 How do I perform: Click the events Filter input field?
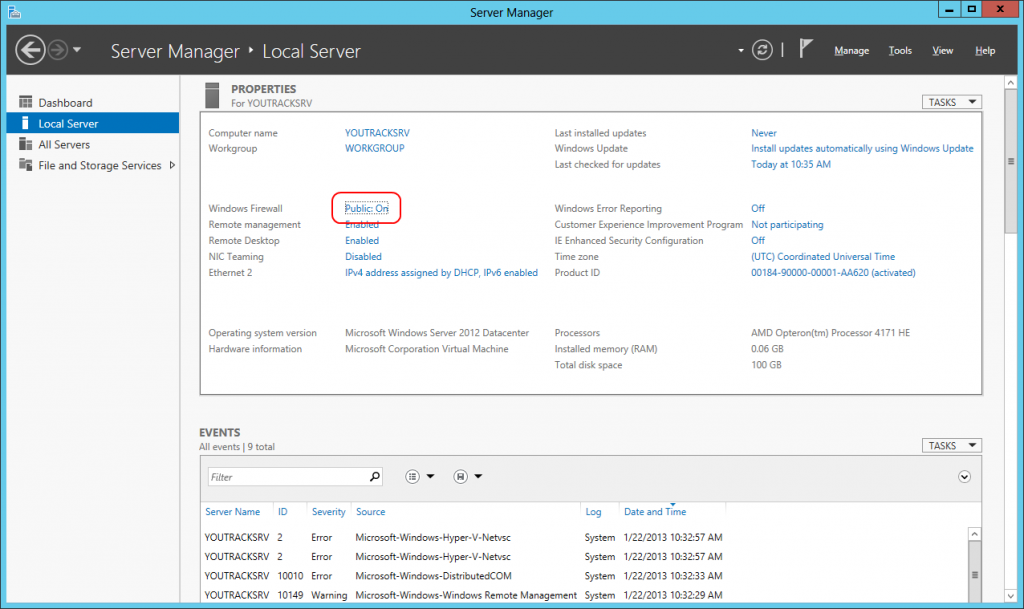click(287, 477)
